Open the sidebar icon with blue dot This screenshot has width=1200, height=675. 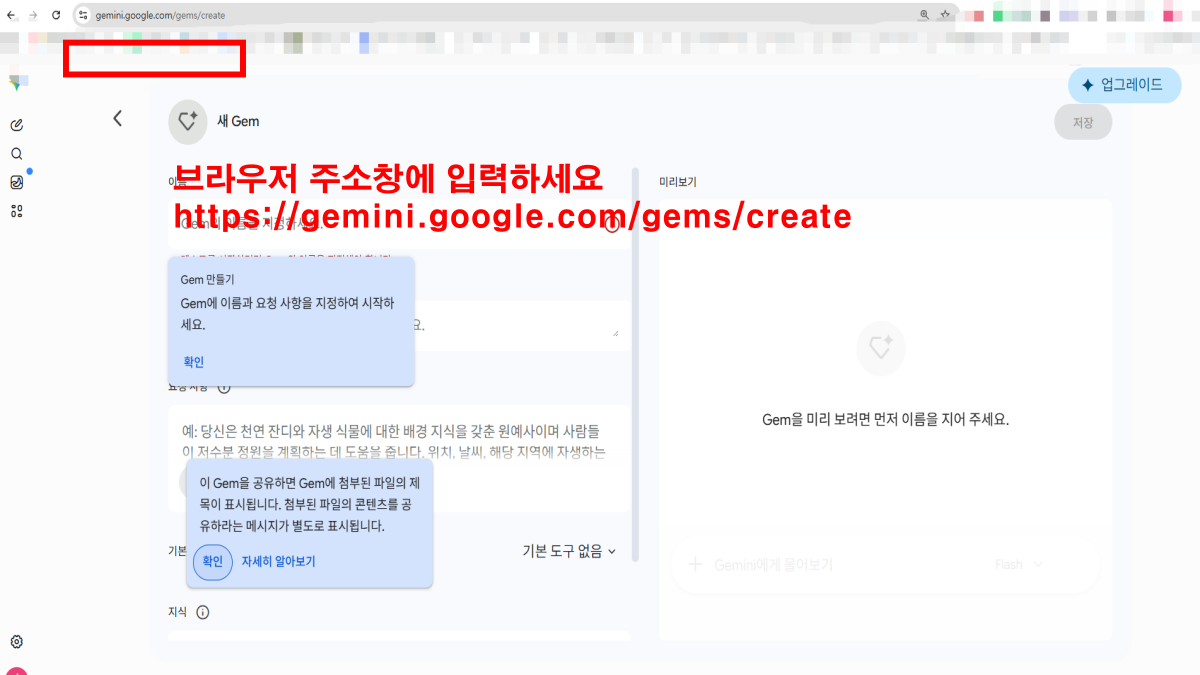[17, 182]
